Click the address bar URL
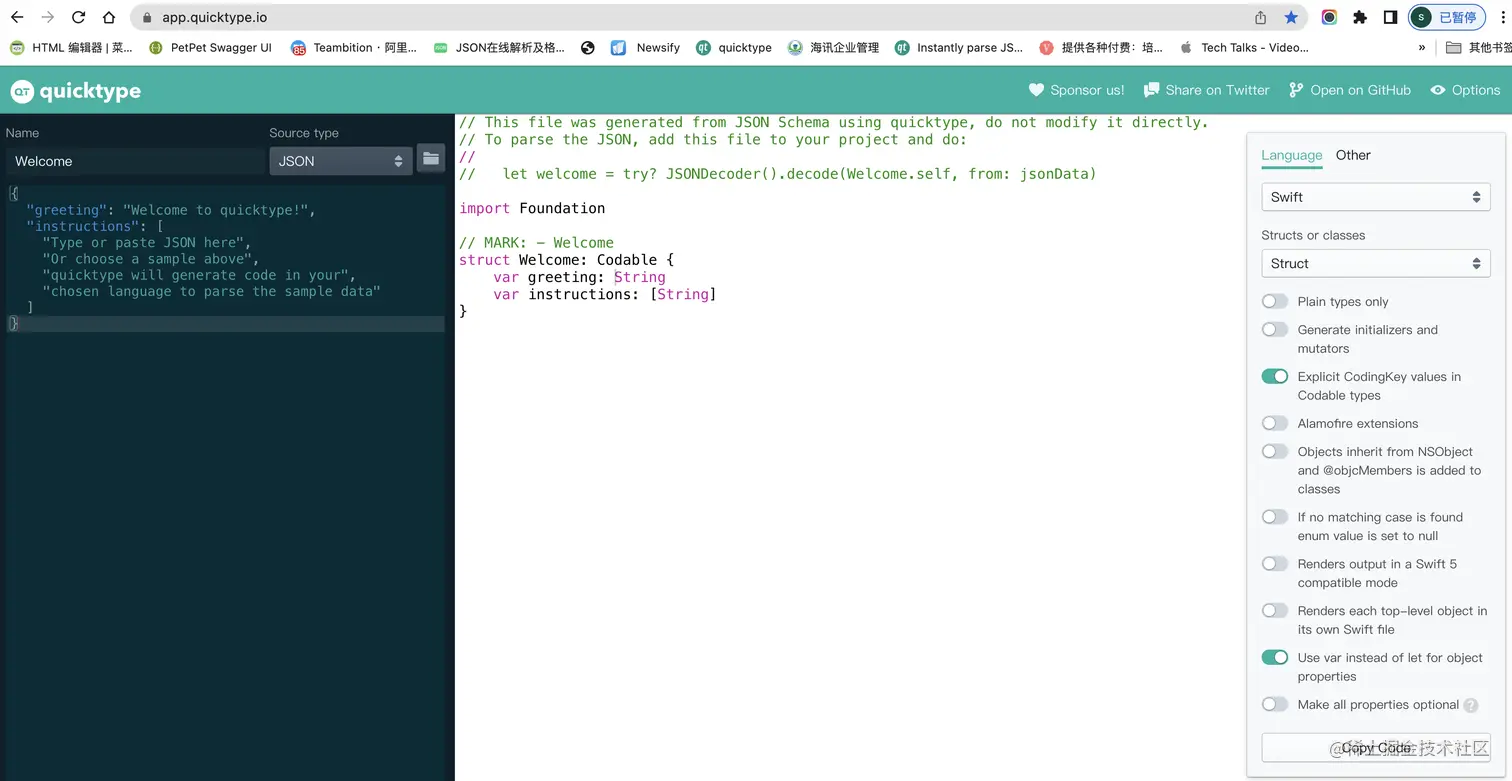Viewport: 1512px width, 781px height. [x=214, y=17]
